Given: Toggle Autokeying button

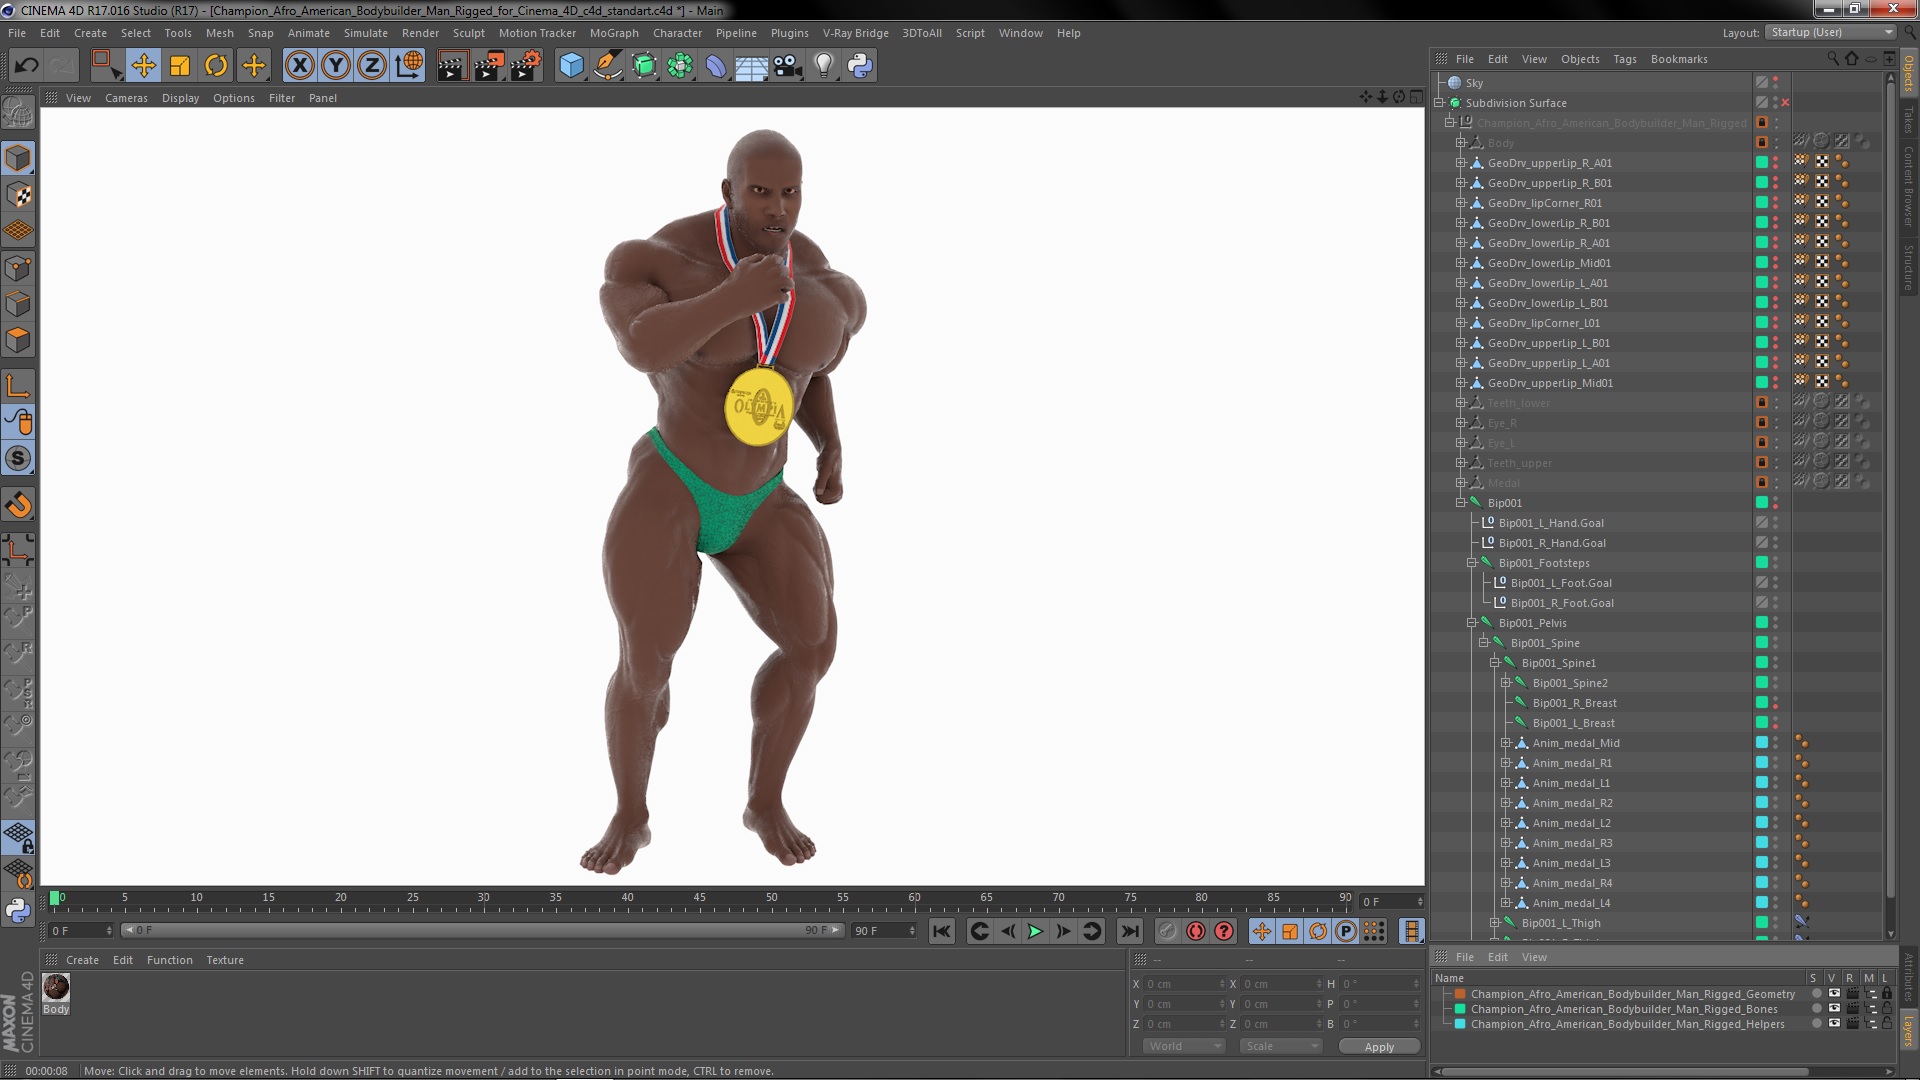Looking at the screenshot, I should (1196, 931).
